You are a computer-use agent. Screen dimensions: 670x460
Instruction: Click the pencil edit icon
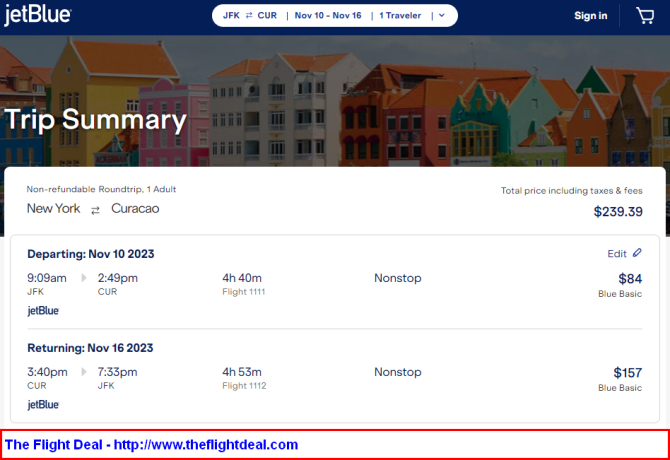click(x=637, y=253)
